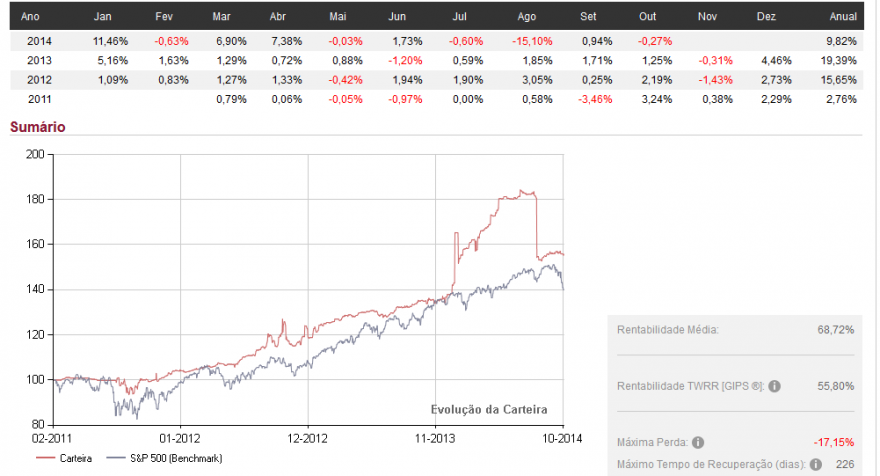The width and height of the screenshot is (880, 476).
Task: Click the 19,39% annual value for 2013
Action: click(838, 61)
